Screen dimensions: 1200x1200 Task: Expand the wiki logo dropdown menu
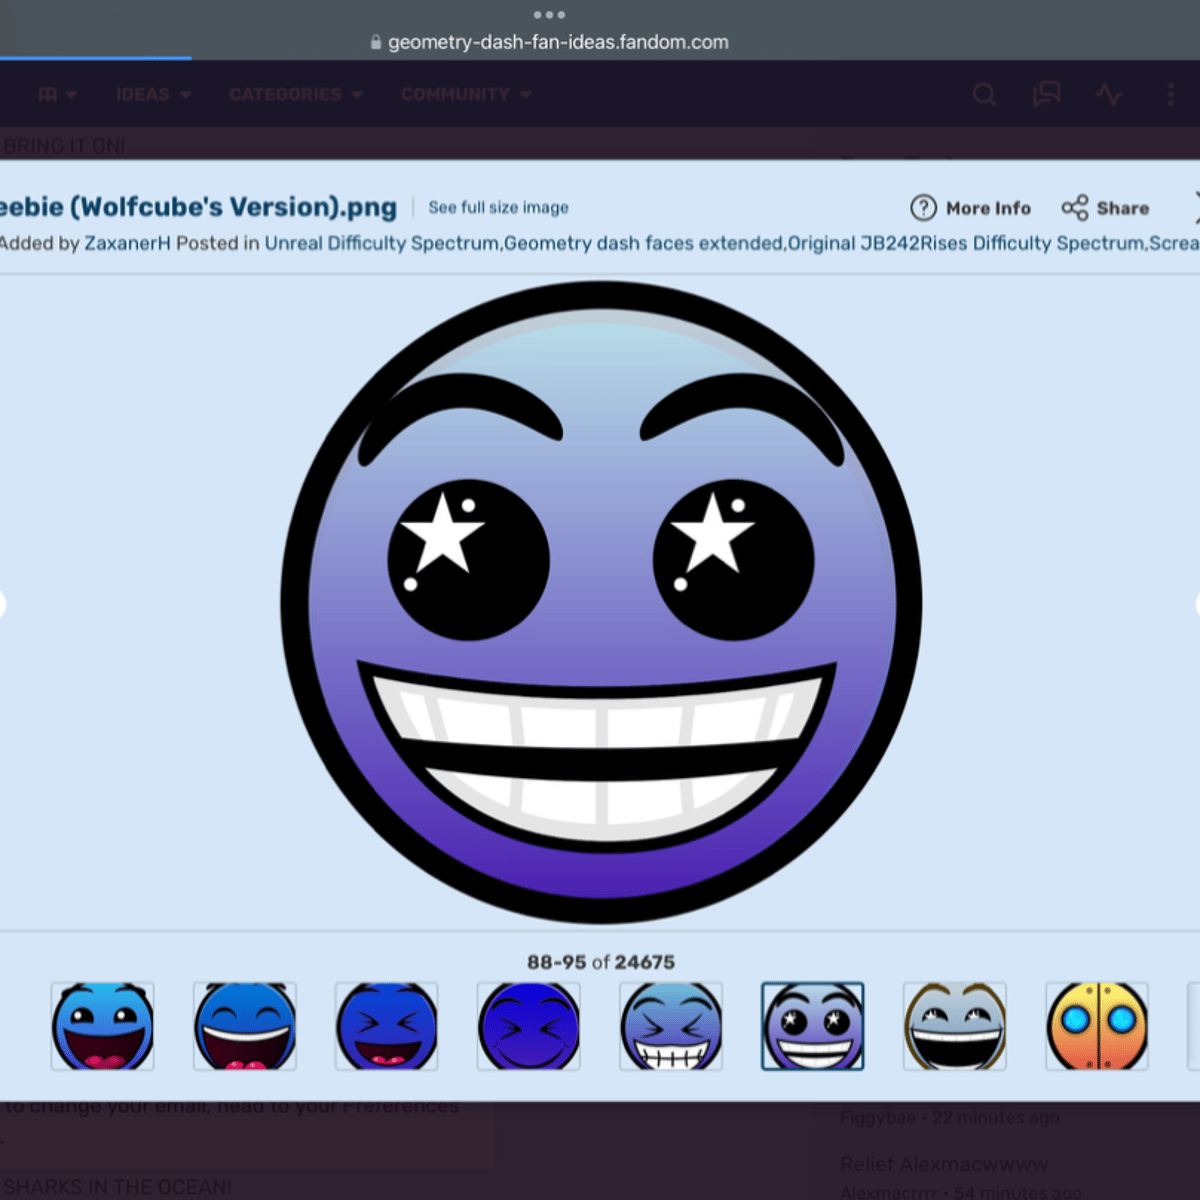point(57,95)
